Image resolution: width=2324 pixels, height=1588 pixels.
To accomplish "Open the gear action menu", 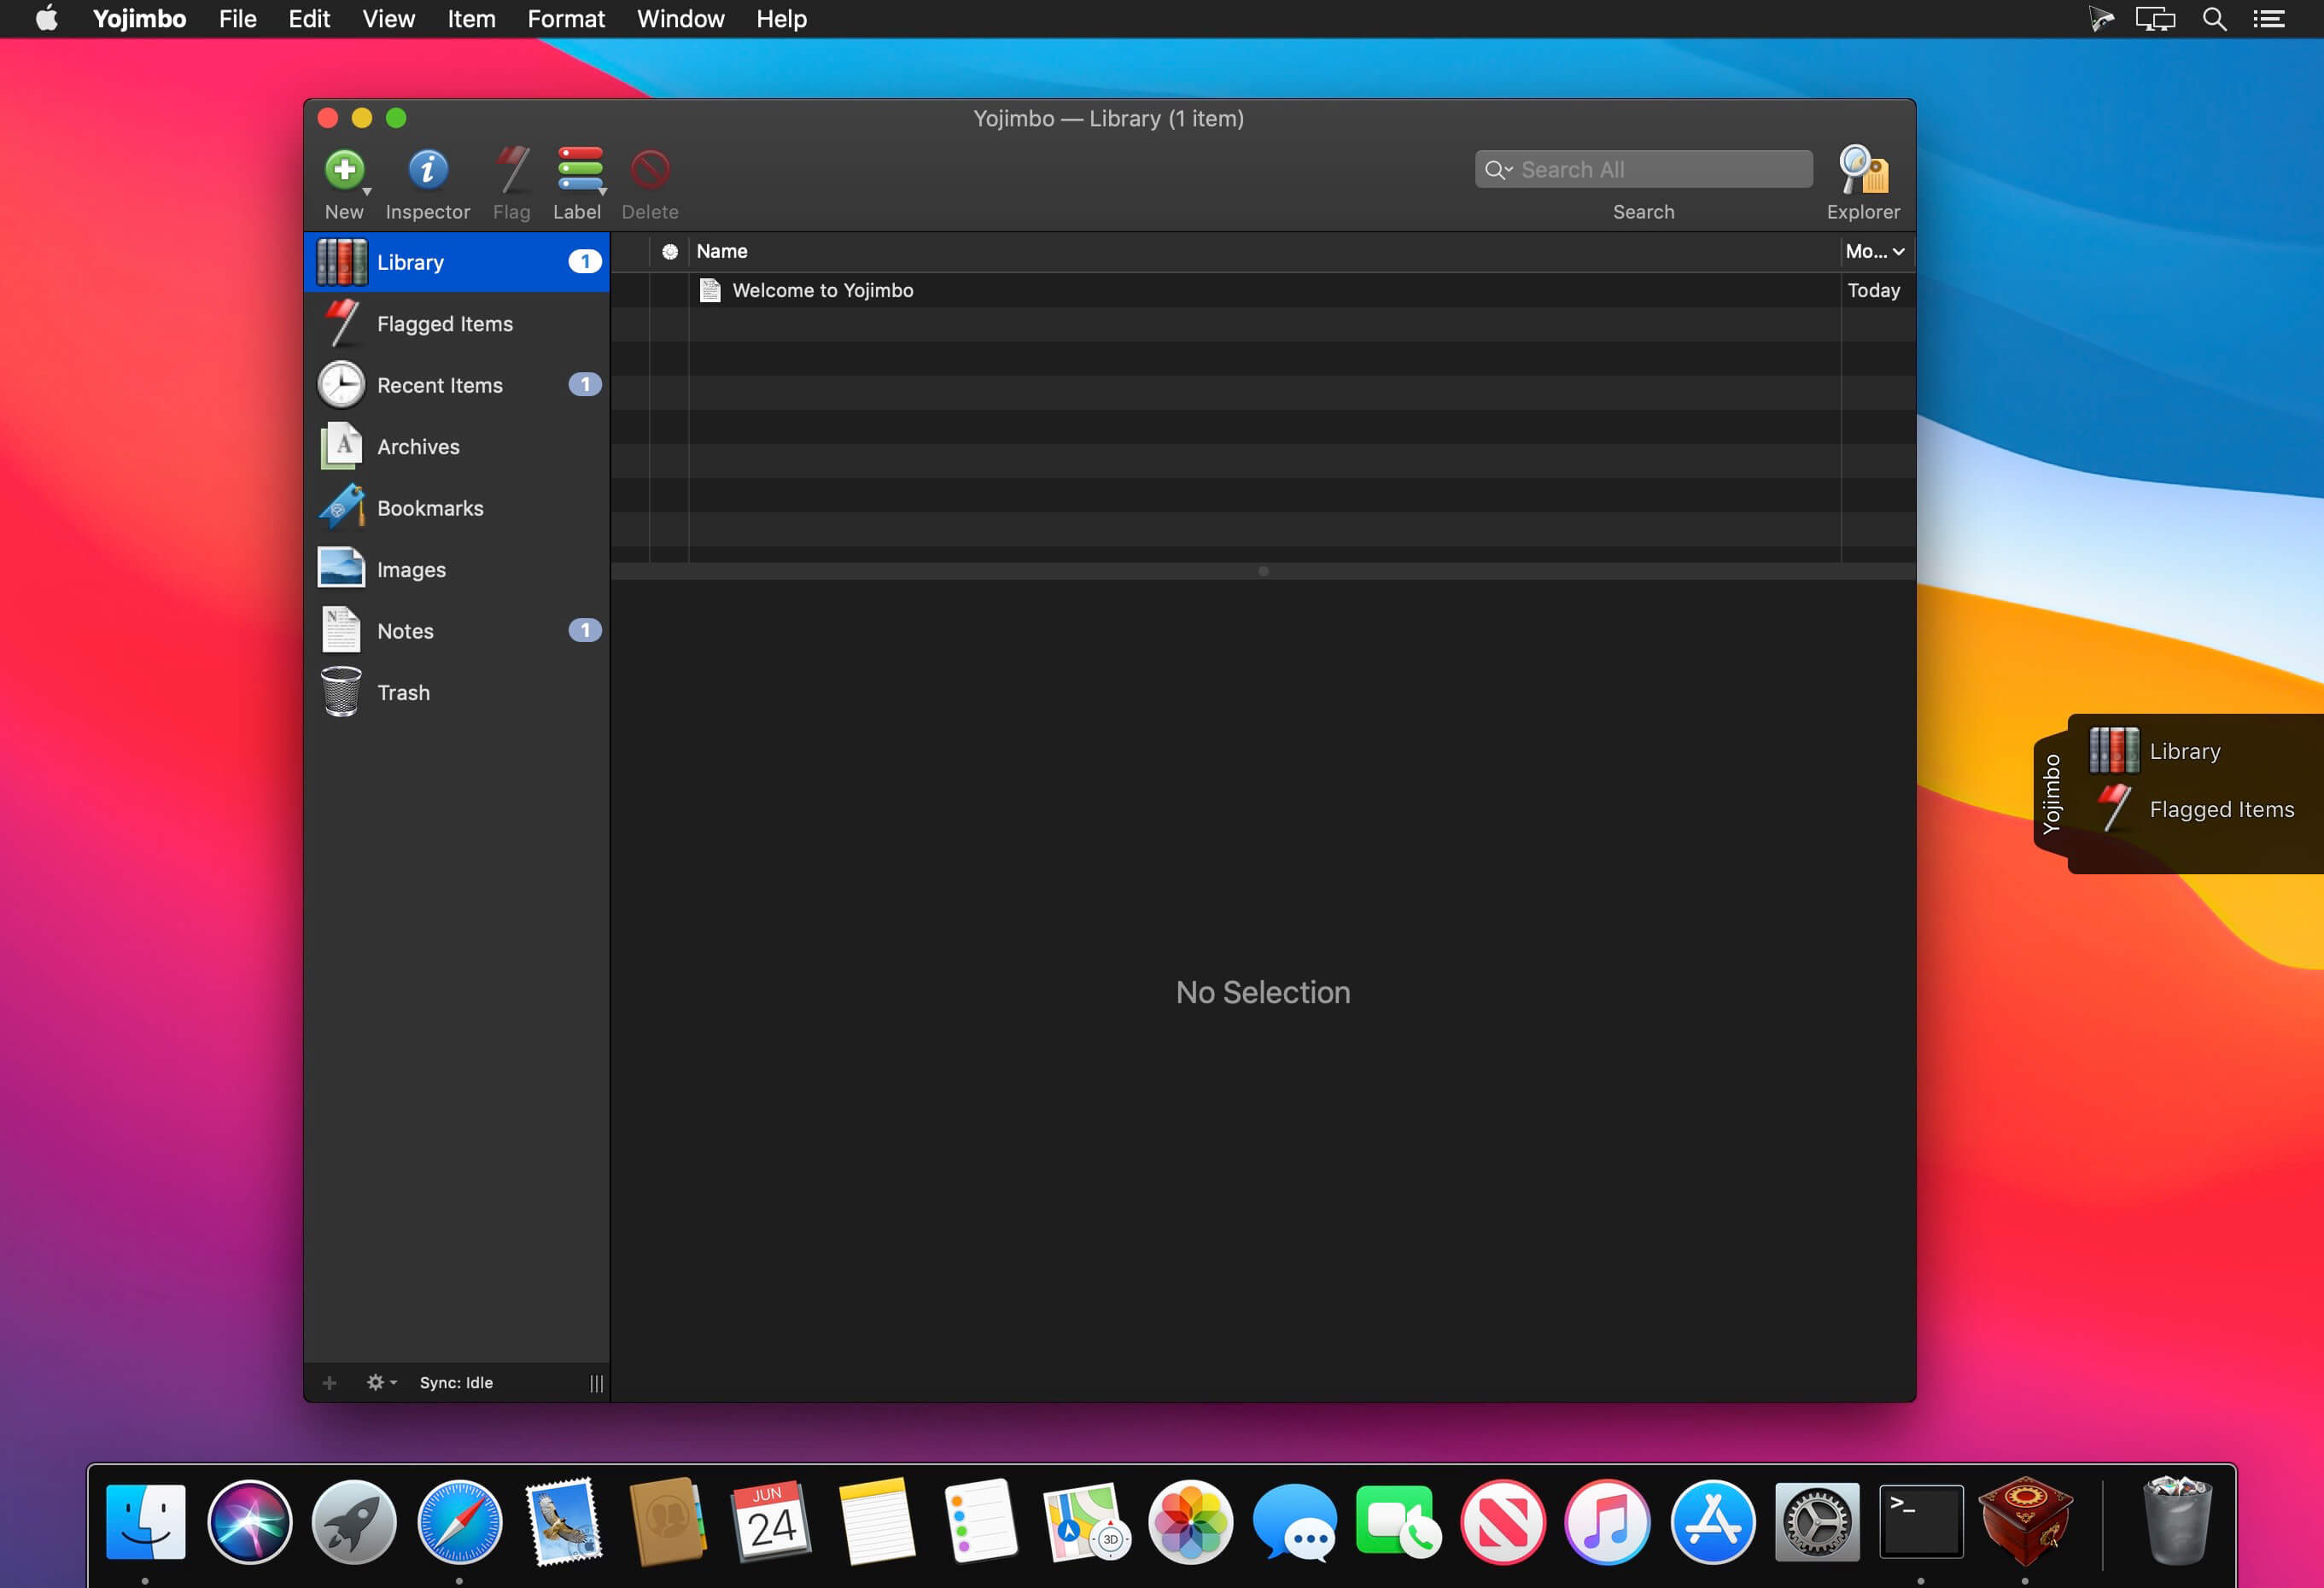I will (380, 1382).
